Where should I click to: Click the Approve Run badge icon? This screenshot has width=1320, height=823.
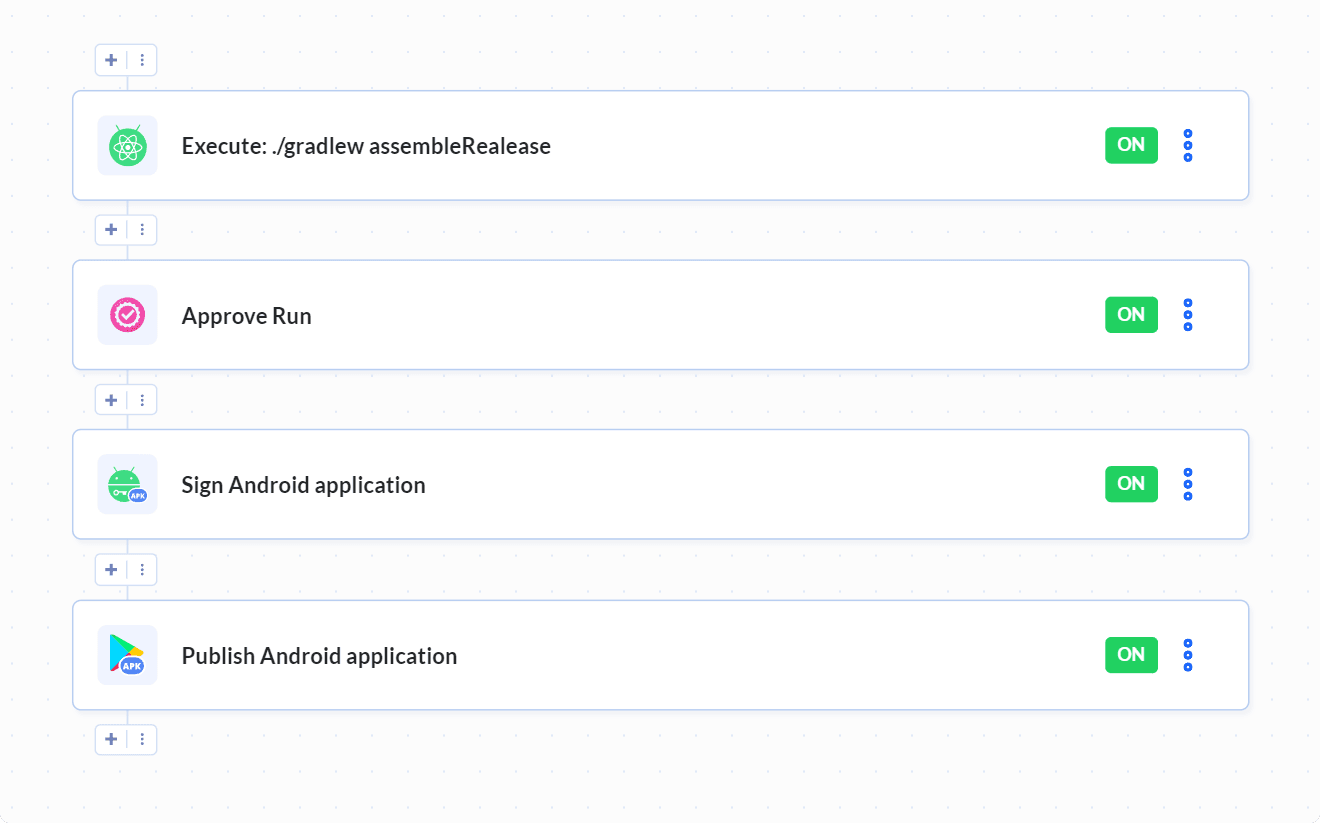[127, 314]
